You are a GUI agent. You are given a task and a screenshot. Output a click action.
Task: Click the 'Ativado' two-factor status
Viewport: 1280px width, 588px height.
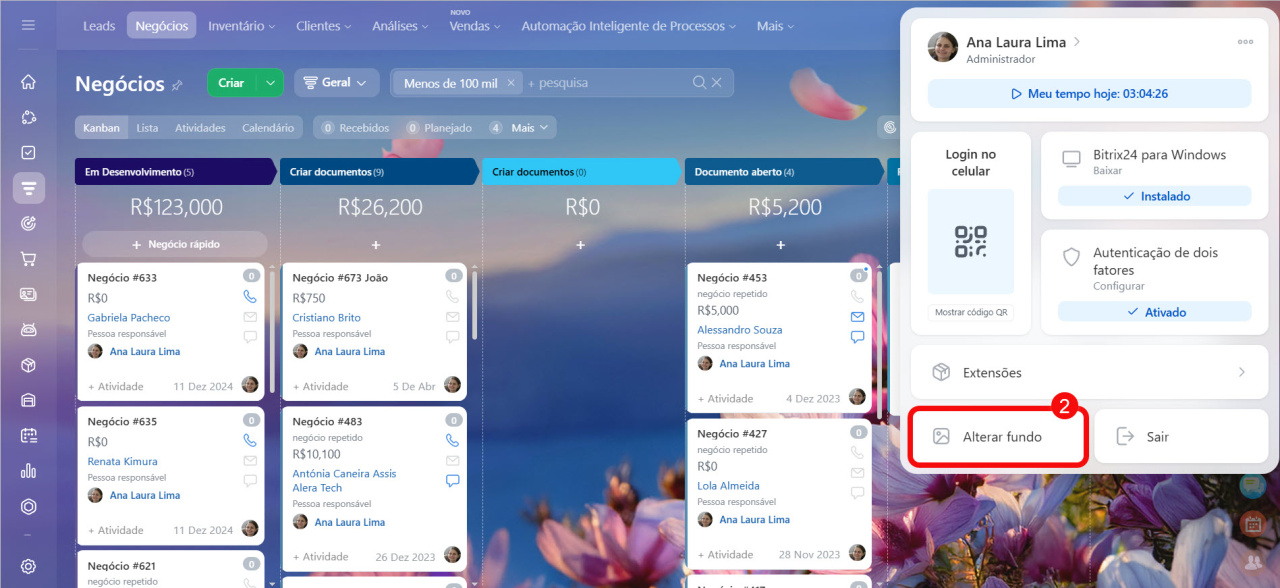1154,312
